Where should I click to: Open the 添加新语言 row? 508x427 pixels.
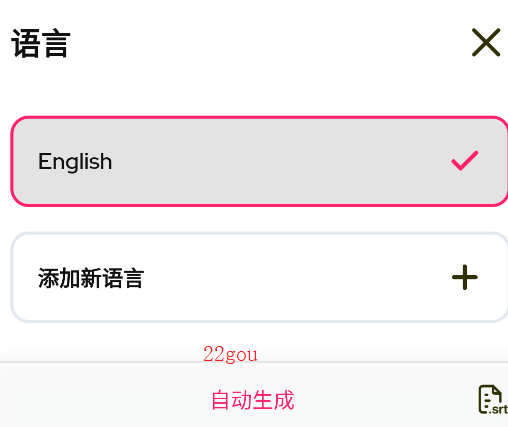[260, 277]
